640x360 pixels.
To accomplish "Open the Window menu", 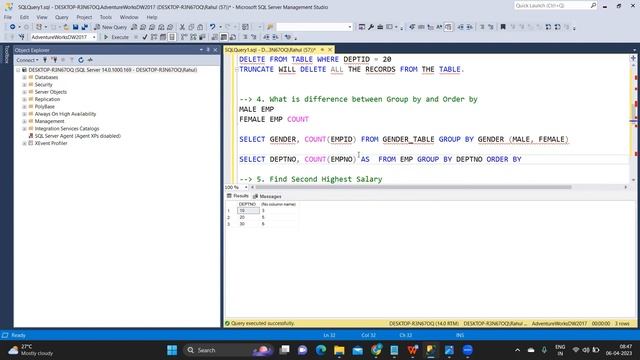I will pyautogui.click(x=129, y=17).
